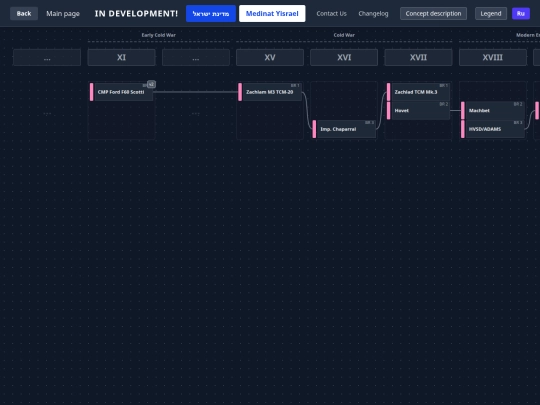The image size is (540, 405).
Task: Open the Imp. Chaparral vehicle card
Action: click(x=344, y=129)
